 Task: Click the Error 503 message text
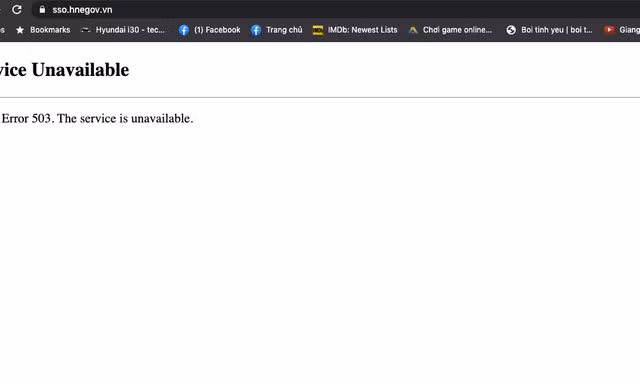click(97, 118)
